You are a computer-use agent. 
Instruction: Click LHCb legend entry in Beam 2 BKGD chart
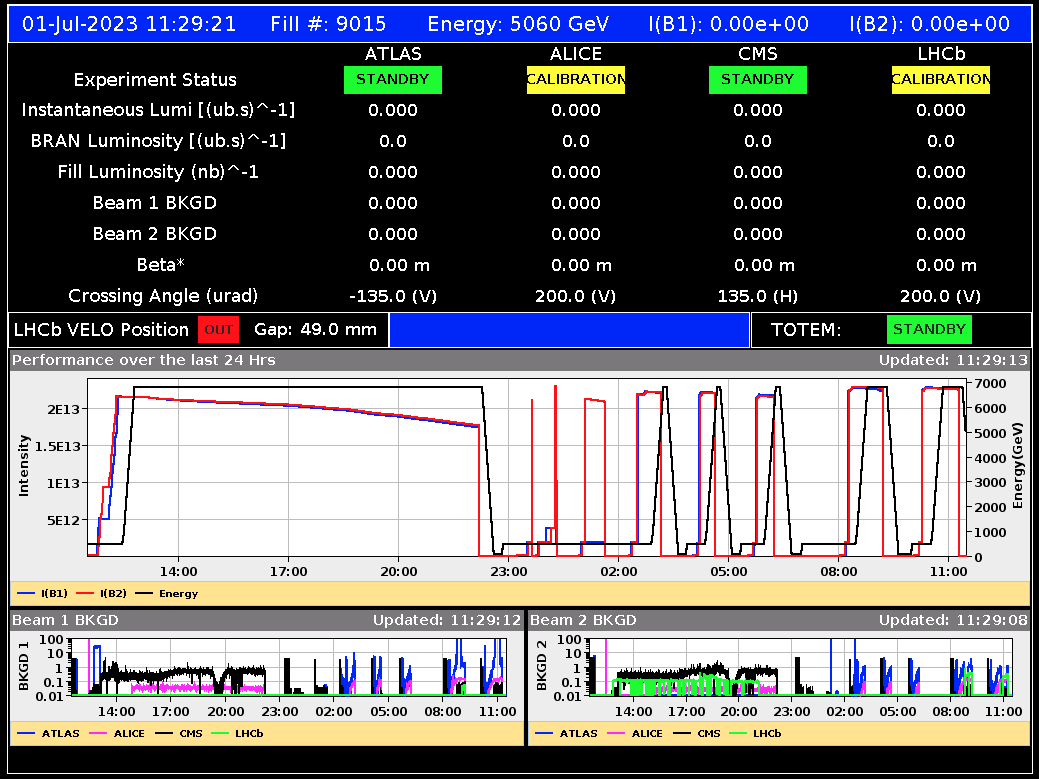[756, 733]
